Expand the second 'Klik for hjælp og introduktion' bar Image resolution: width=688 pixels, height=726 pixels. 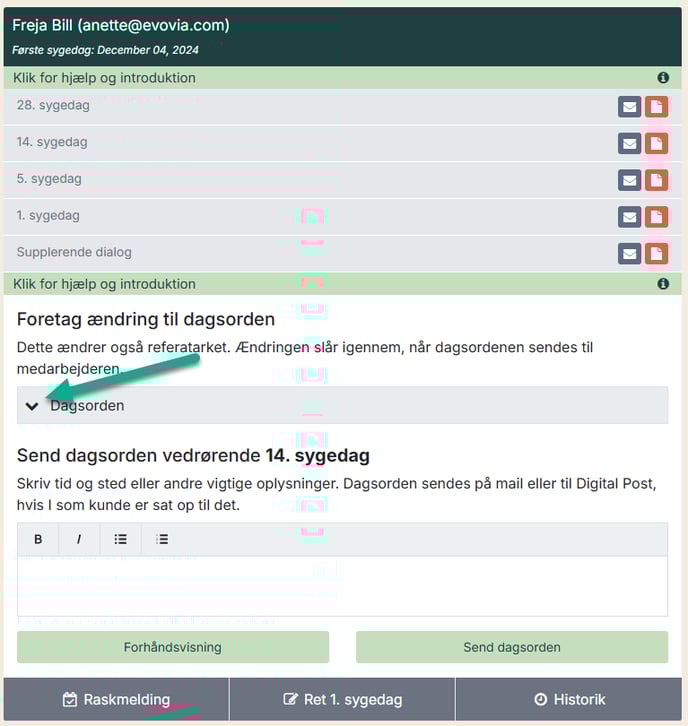(105, 284)
